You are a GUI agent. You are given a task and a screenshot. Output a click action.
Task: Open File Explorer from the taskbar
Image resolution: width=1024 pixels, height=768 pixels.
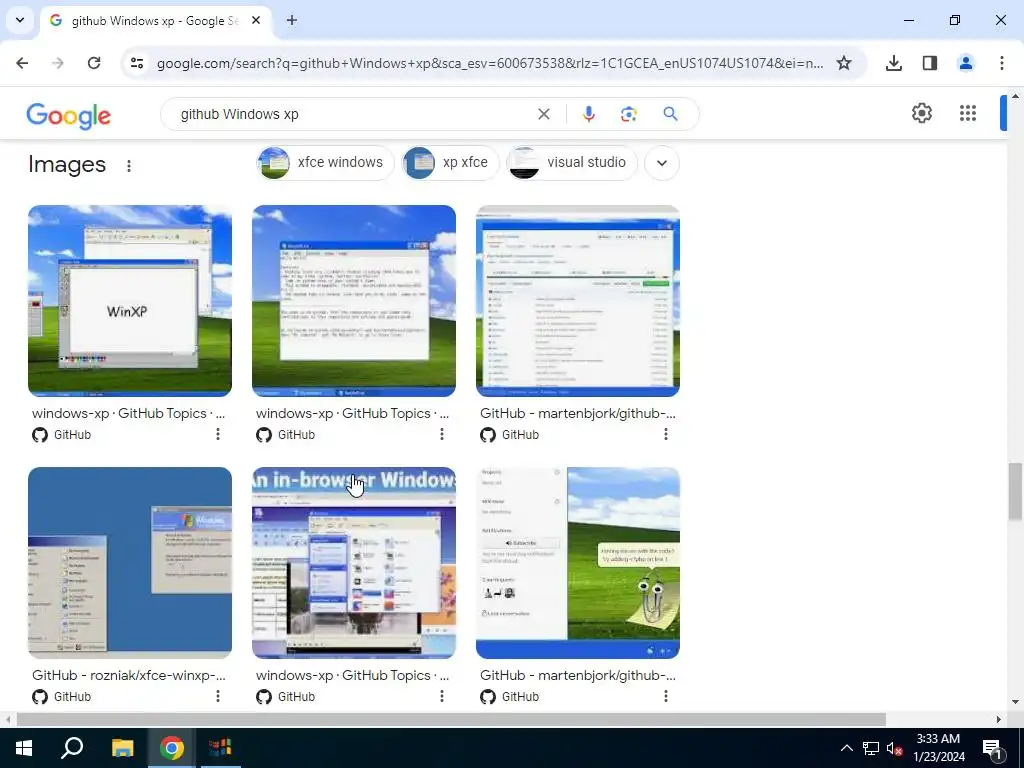[x=122, y=748]
